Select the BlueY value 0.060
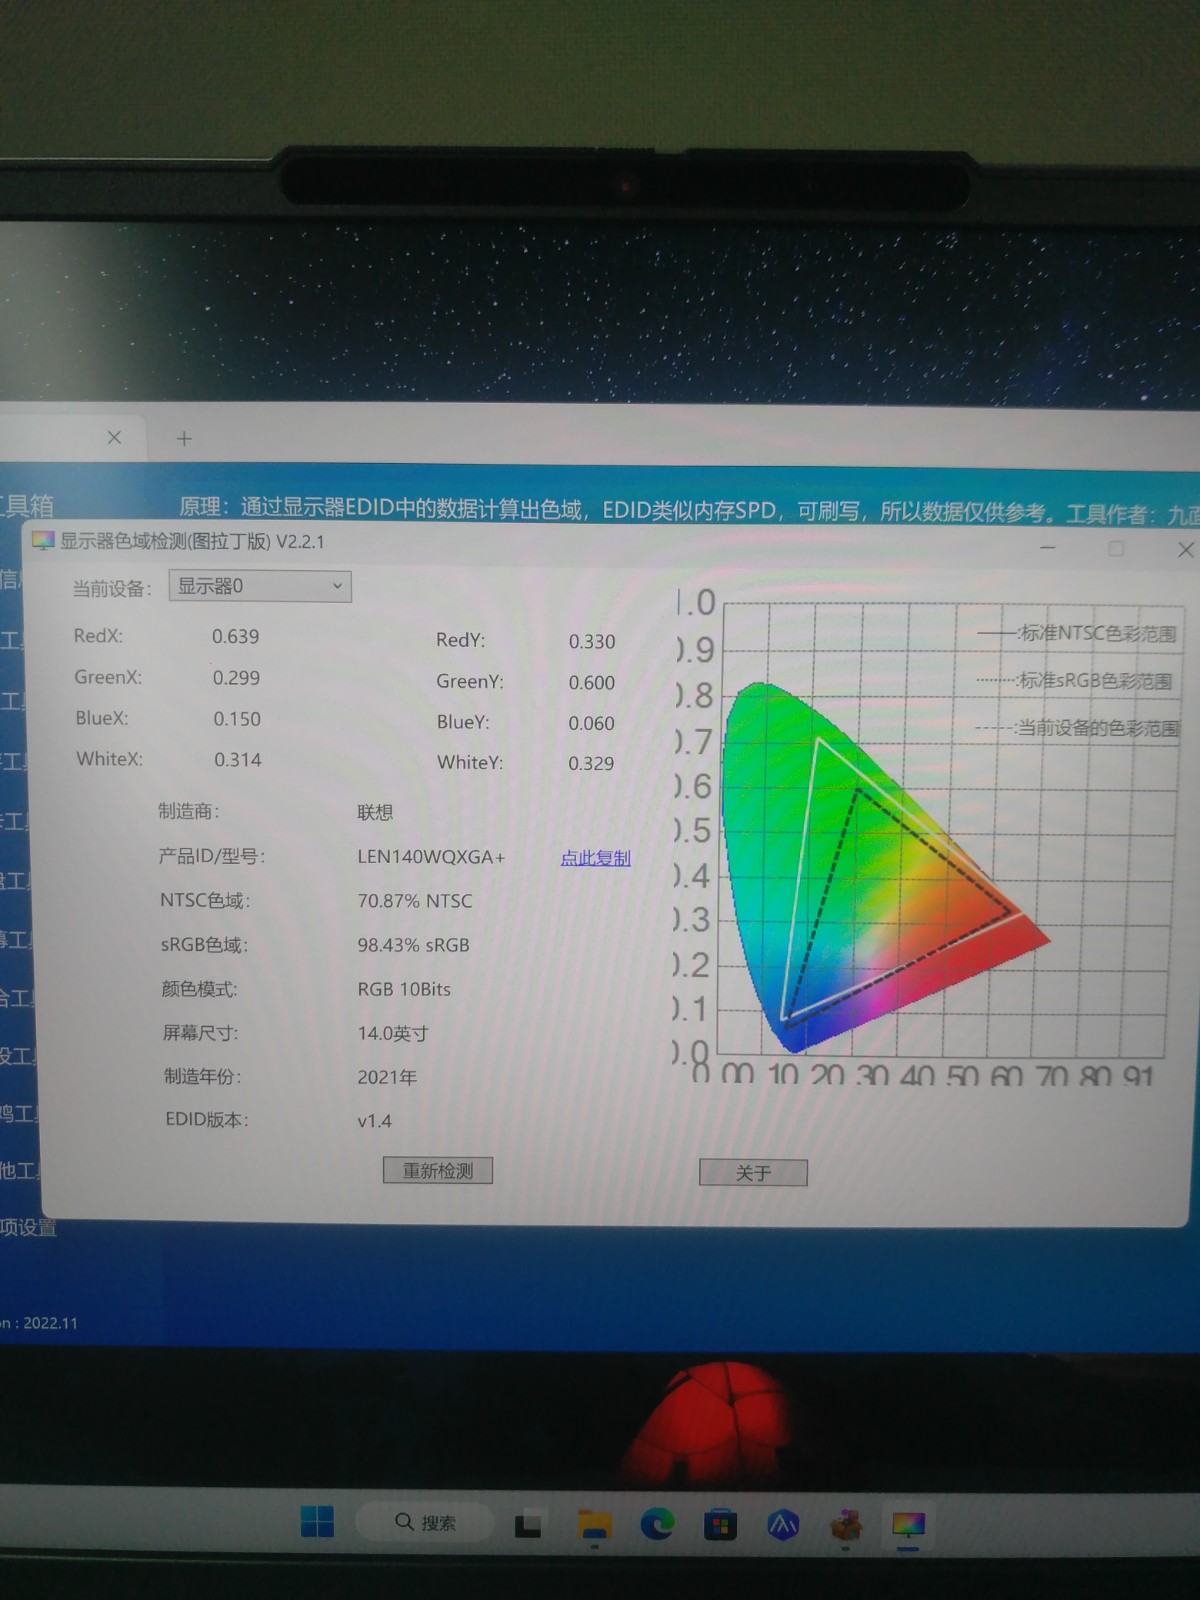Viewport: 1200px width, 1600px height. point(591,723)
